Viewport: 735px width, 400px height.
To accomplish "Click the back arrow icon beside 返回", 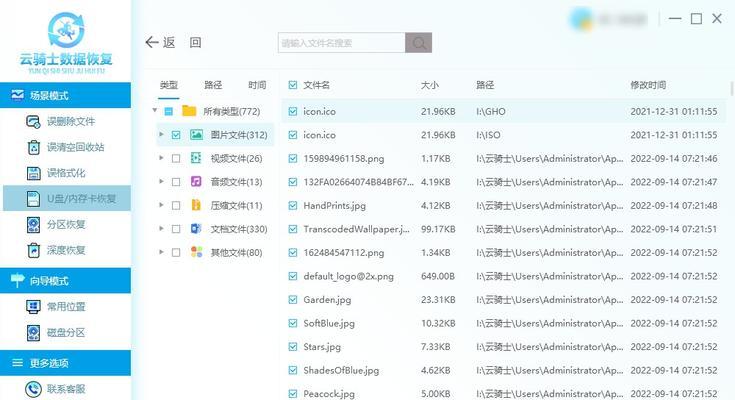I will click(152, 43).
